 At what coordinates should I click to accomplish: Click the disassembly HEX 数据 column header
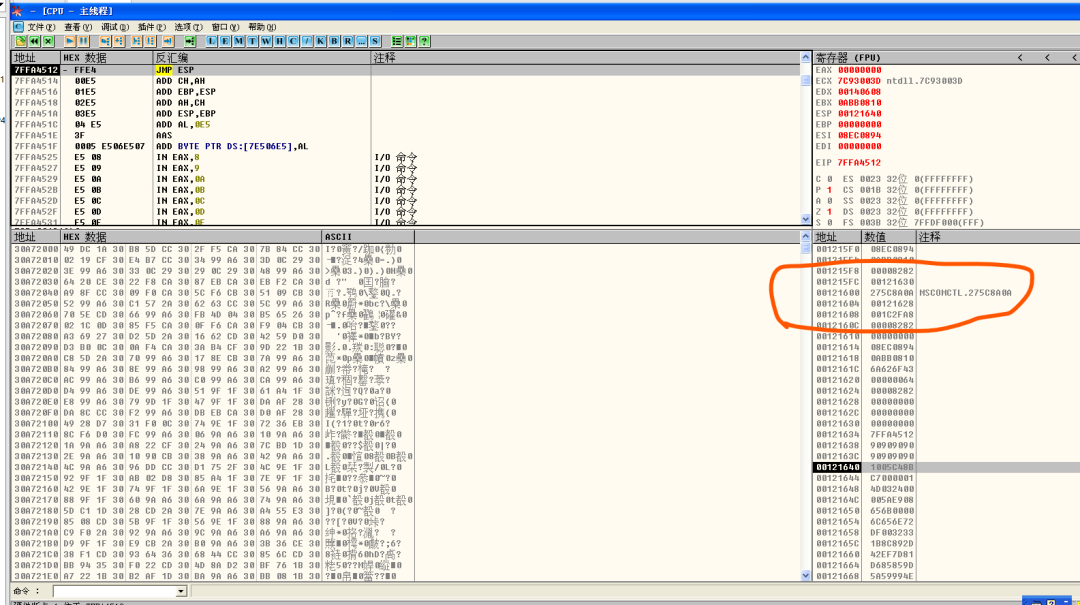coord(106,58)
